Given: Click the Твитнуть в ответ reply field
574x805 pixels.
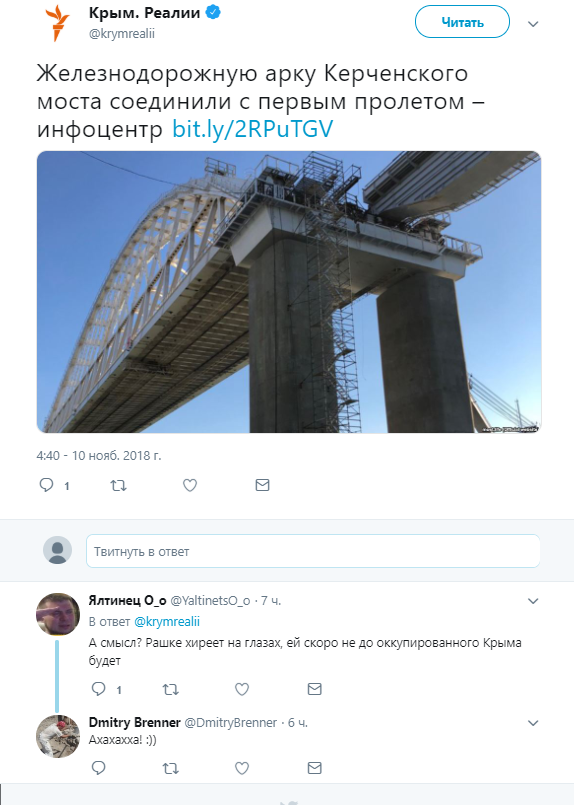Looking at the screenshot, I should point(313,551).
